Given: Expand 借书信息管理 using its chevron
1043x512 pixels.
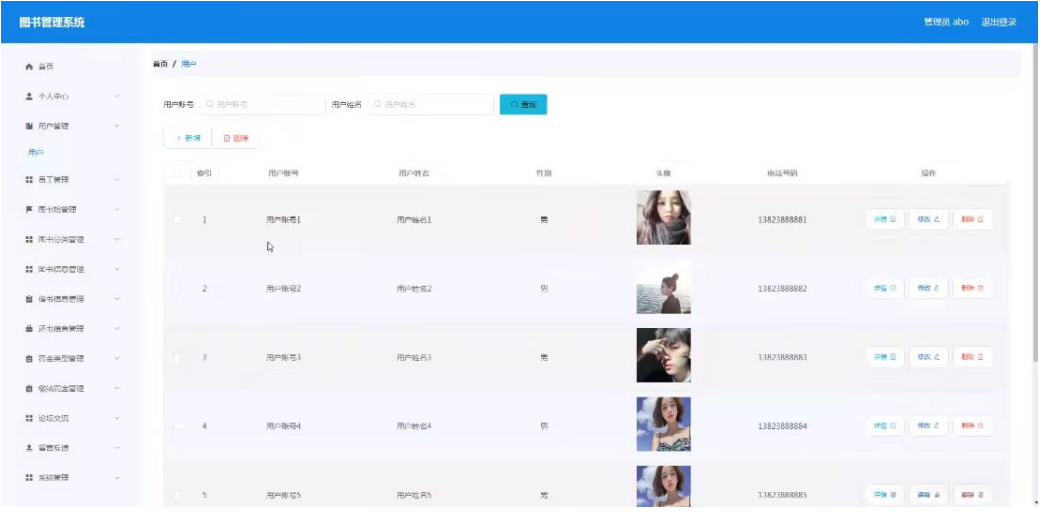Looking at the screenshot, I should (x=117, y=299).
